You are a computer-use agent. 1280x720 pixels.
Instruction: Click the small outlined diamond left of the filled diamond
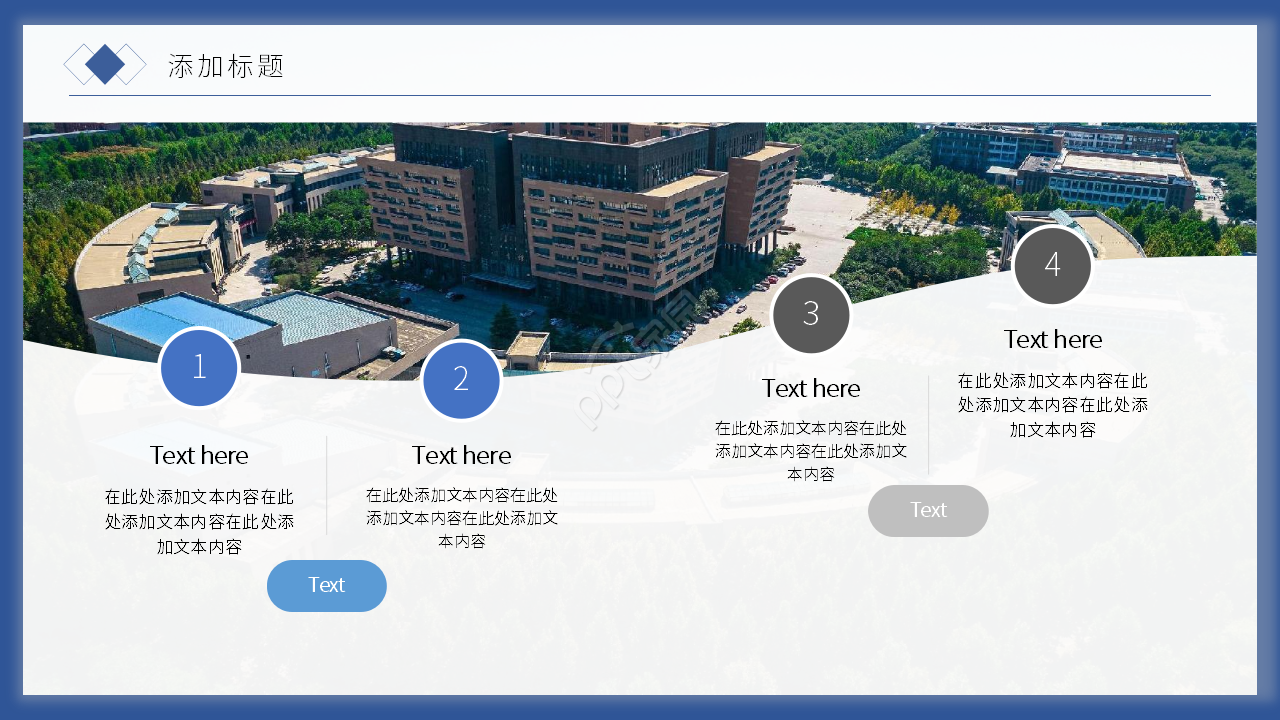pos(78,62)
